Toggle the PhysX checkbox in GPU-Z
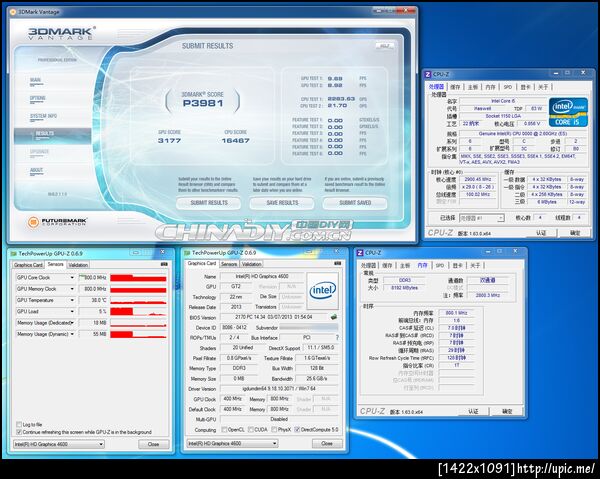 [274, 430]
